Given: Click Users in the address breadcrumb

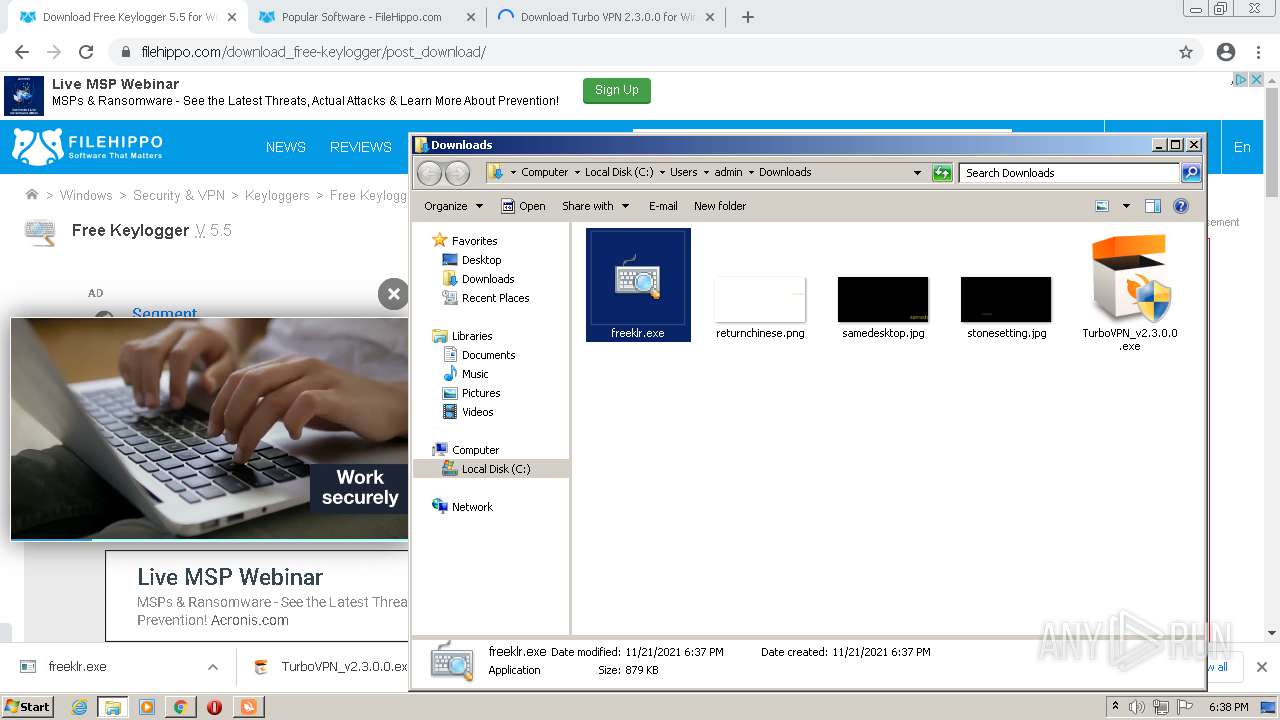Looking at the screenshot, I should point(684,172).
